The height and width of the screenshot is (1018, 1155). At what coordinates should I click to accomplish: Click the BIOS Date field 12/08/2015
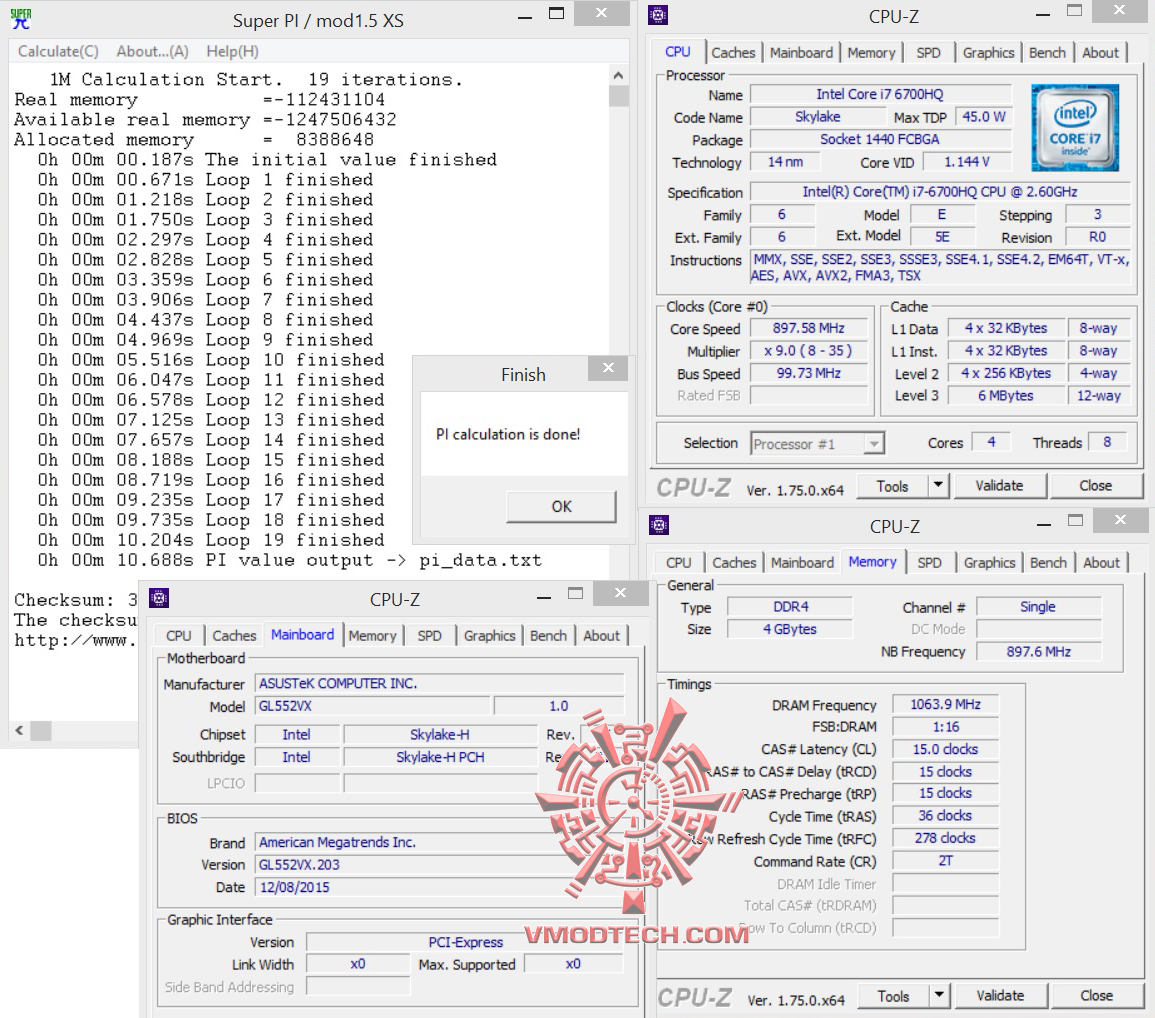439,888
